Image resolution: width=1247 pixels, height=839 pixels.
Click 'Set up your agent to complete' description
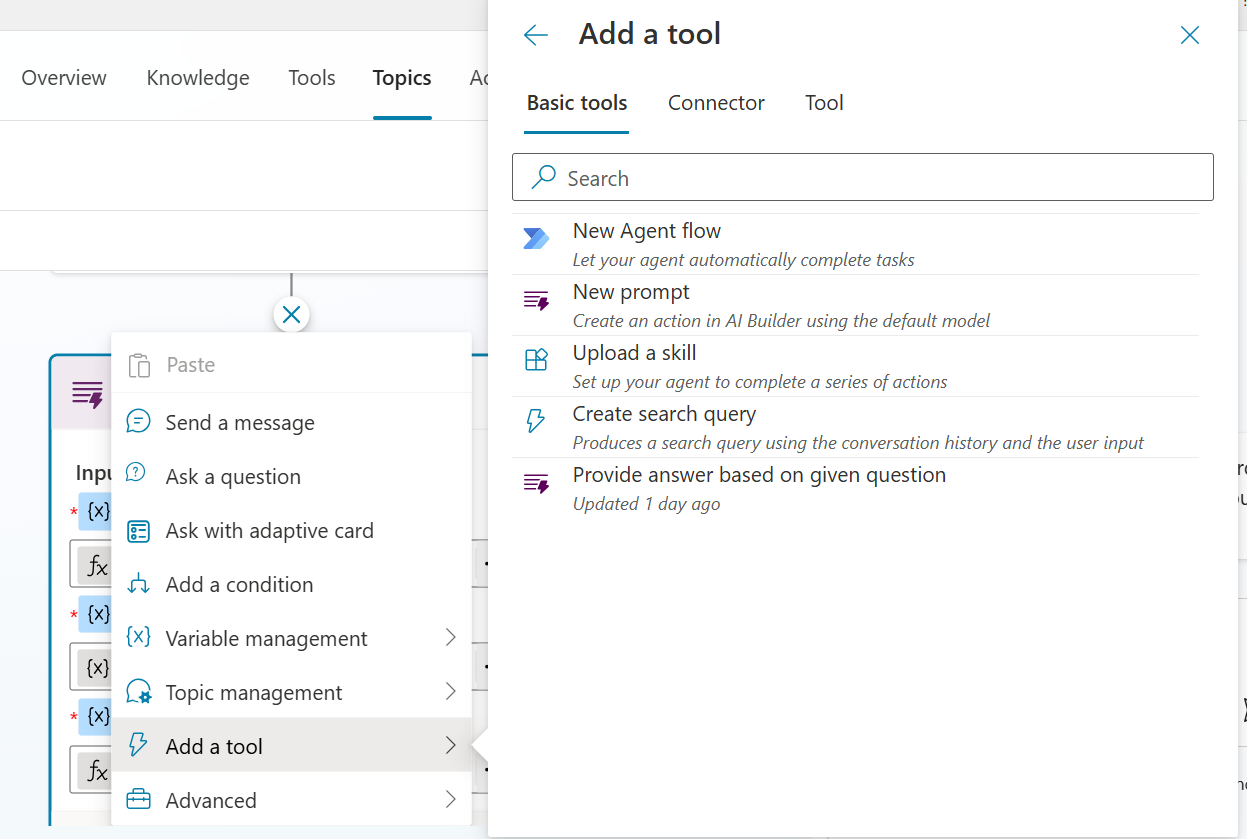pos(760,382)
